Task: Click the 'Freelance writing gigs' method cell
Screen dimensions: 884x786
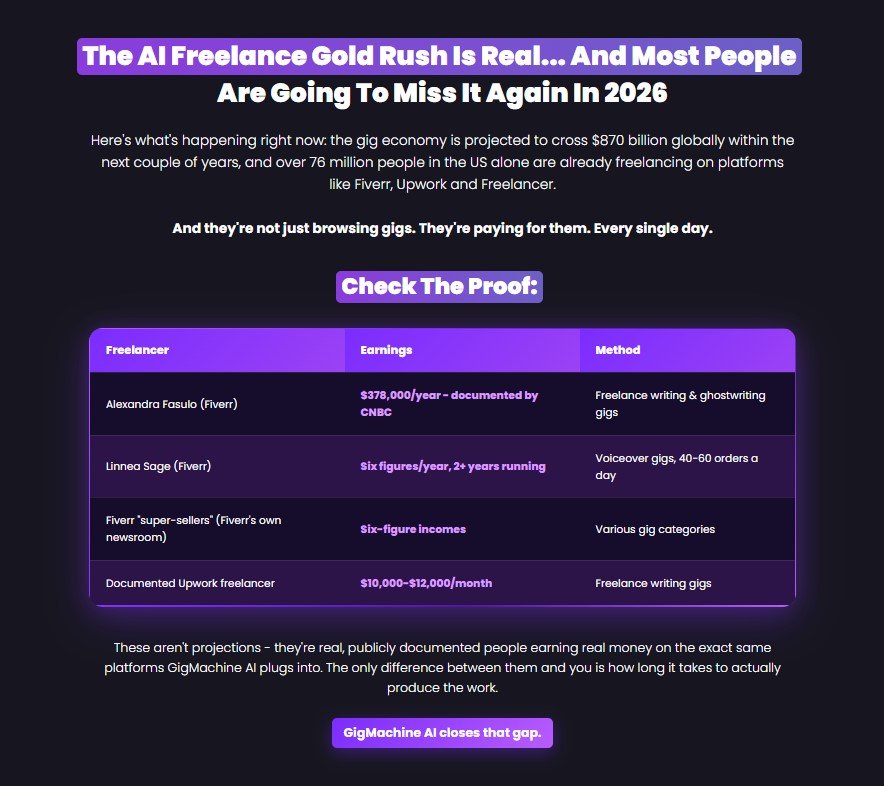Action: (653, 583)
